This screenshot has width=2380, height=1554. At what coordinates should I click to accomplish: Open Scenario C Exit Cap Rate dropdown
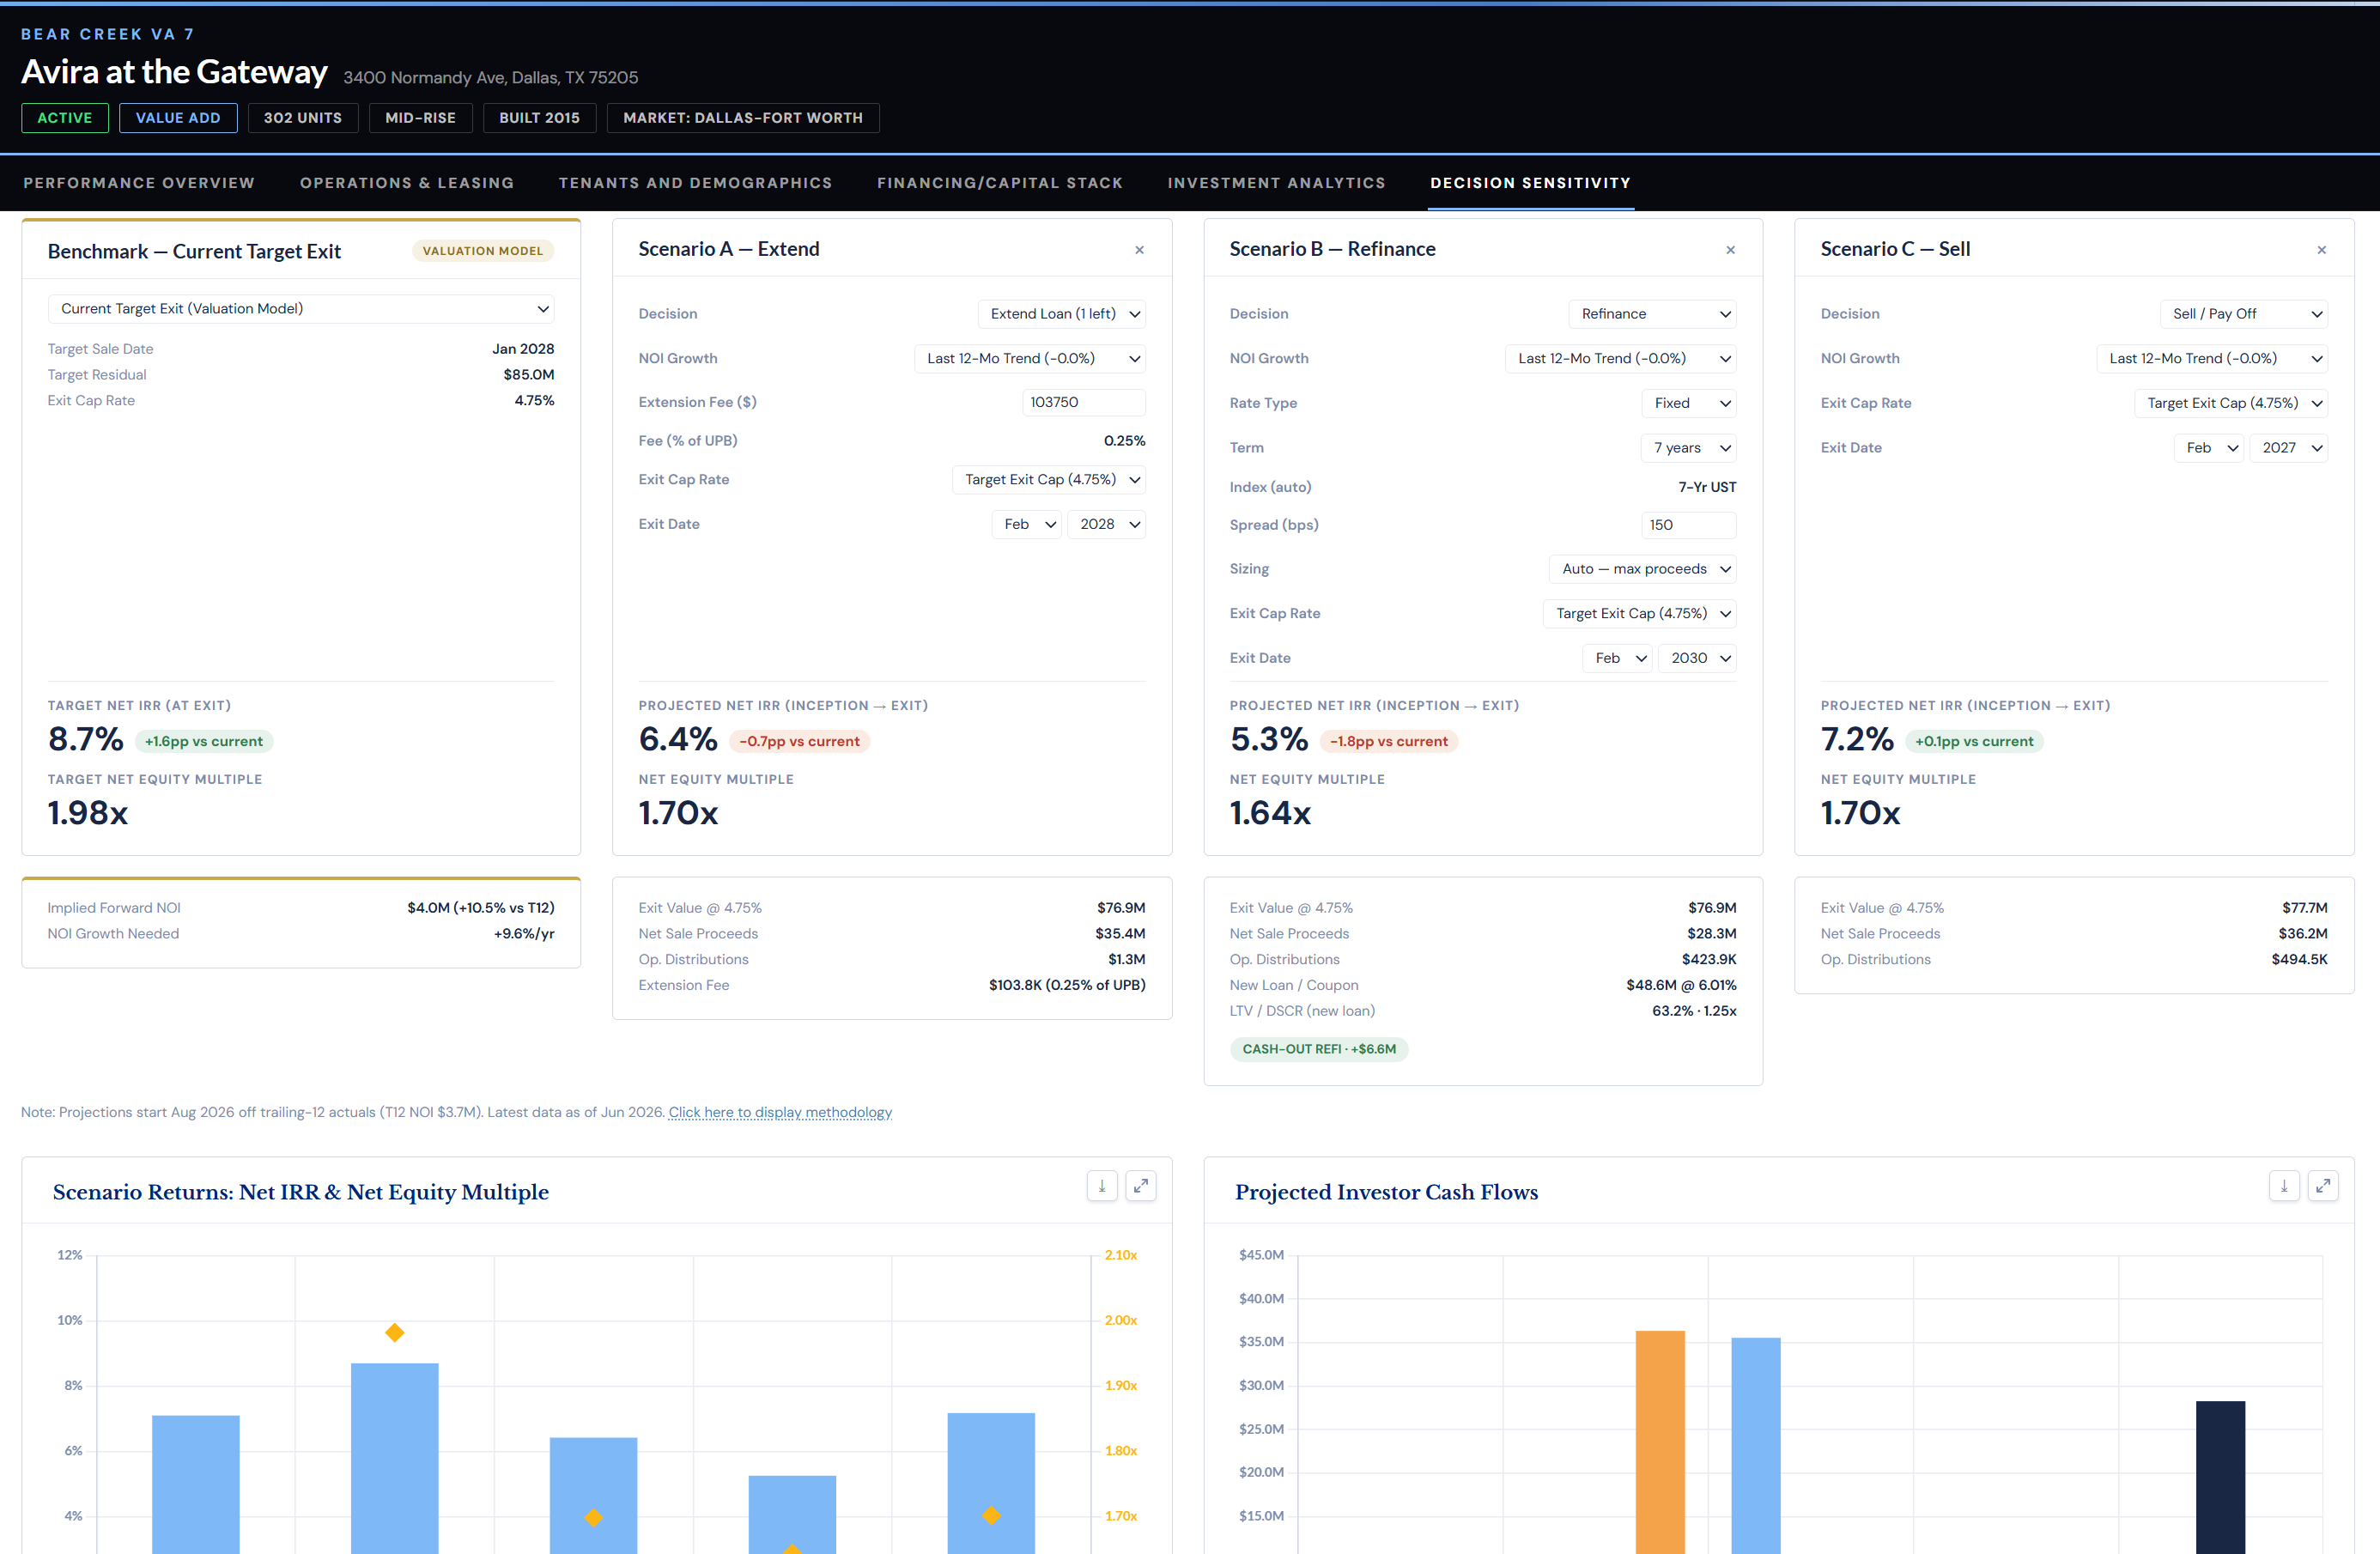2230,403
